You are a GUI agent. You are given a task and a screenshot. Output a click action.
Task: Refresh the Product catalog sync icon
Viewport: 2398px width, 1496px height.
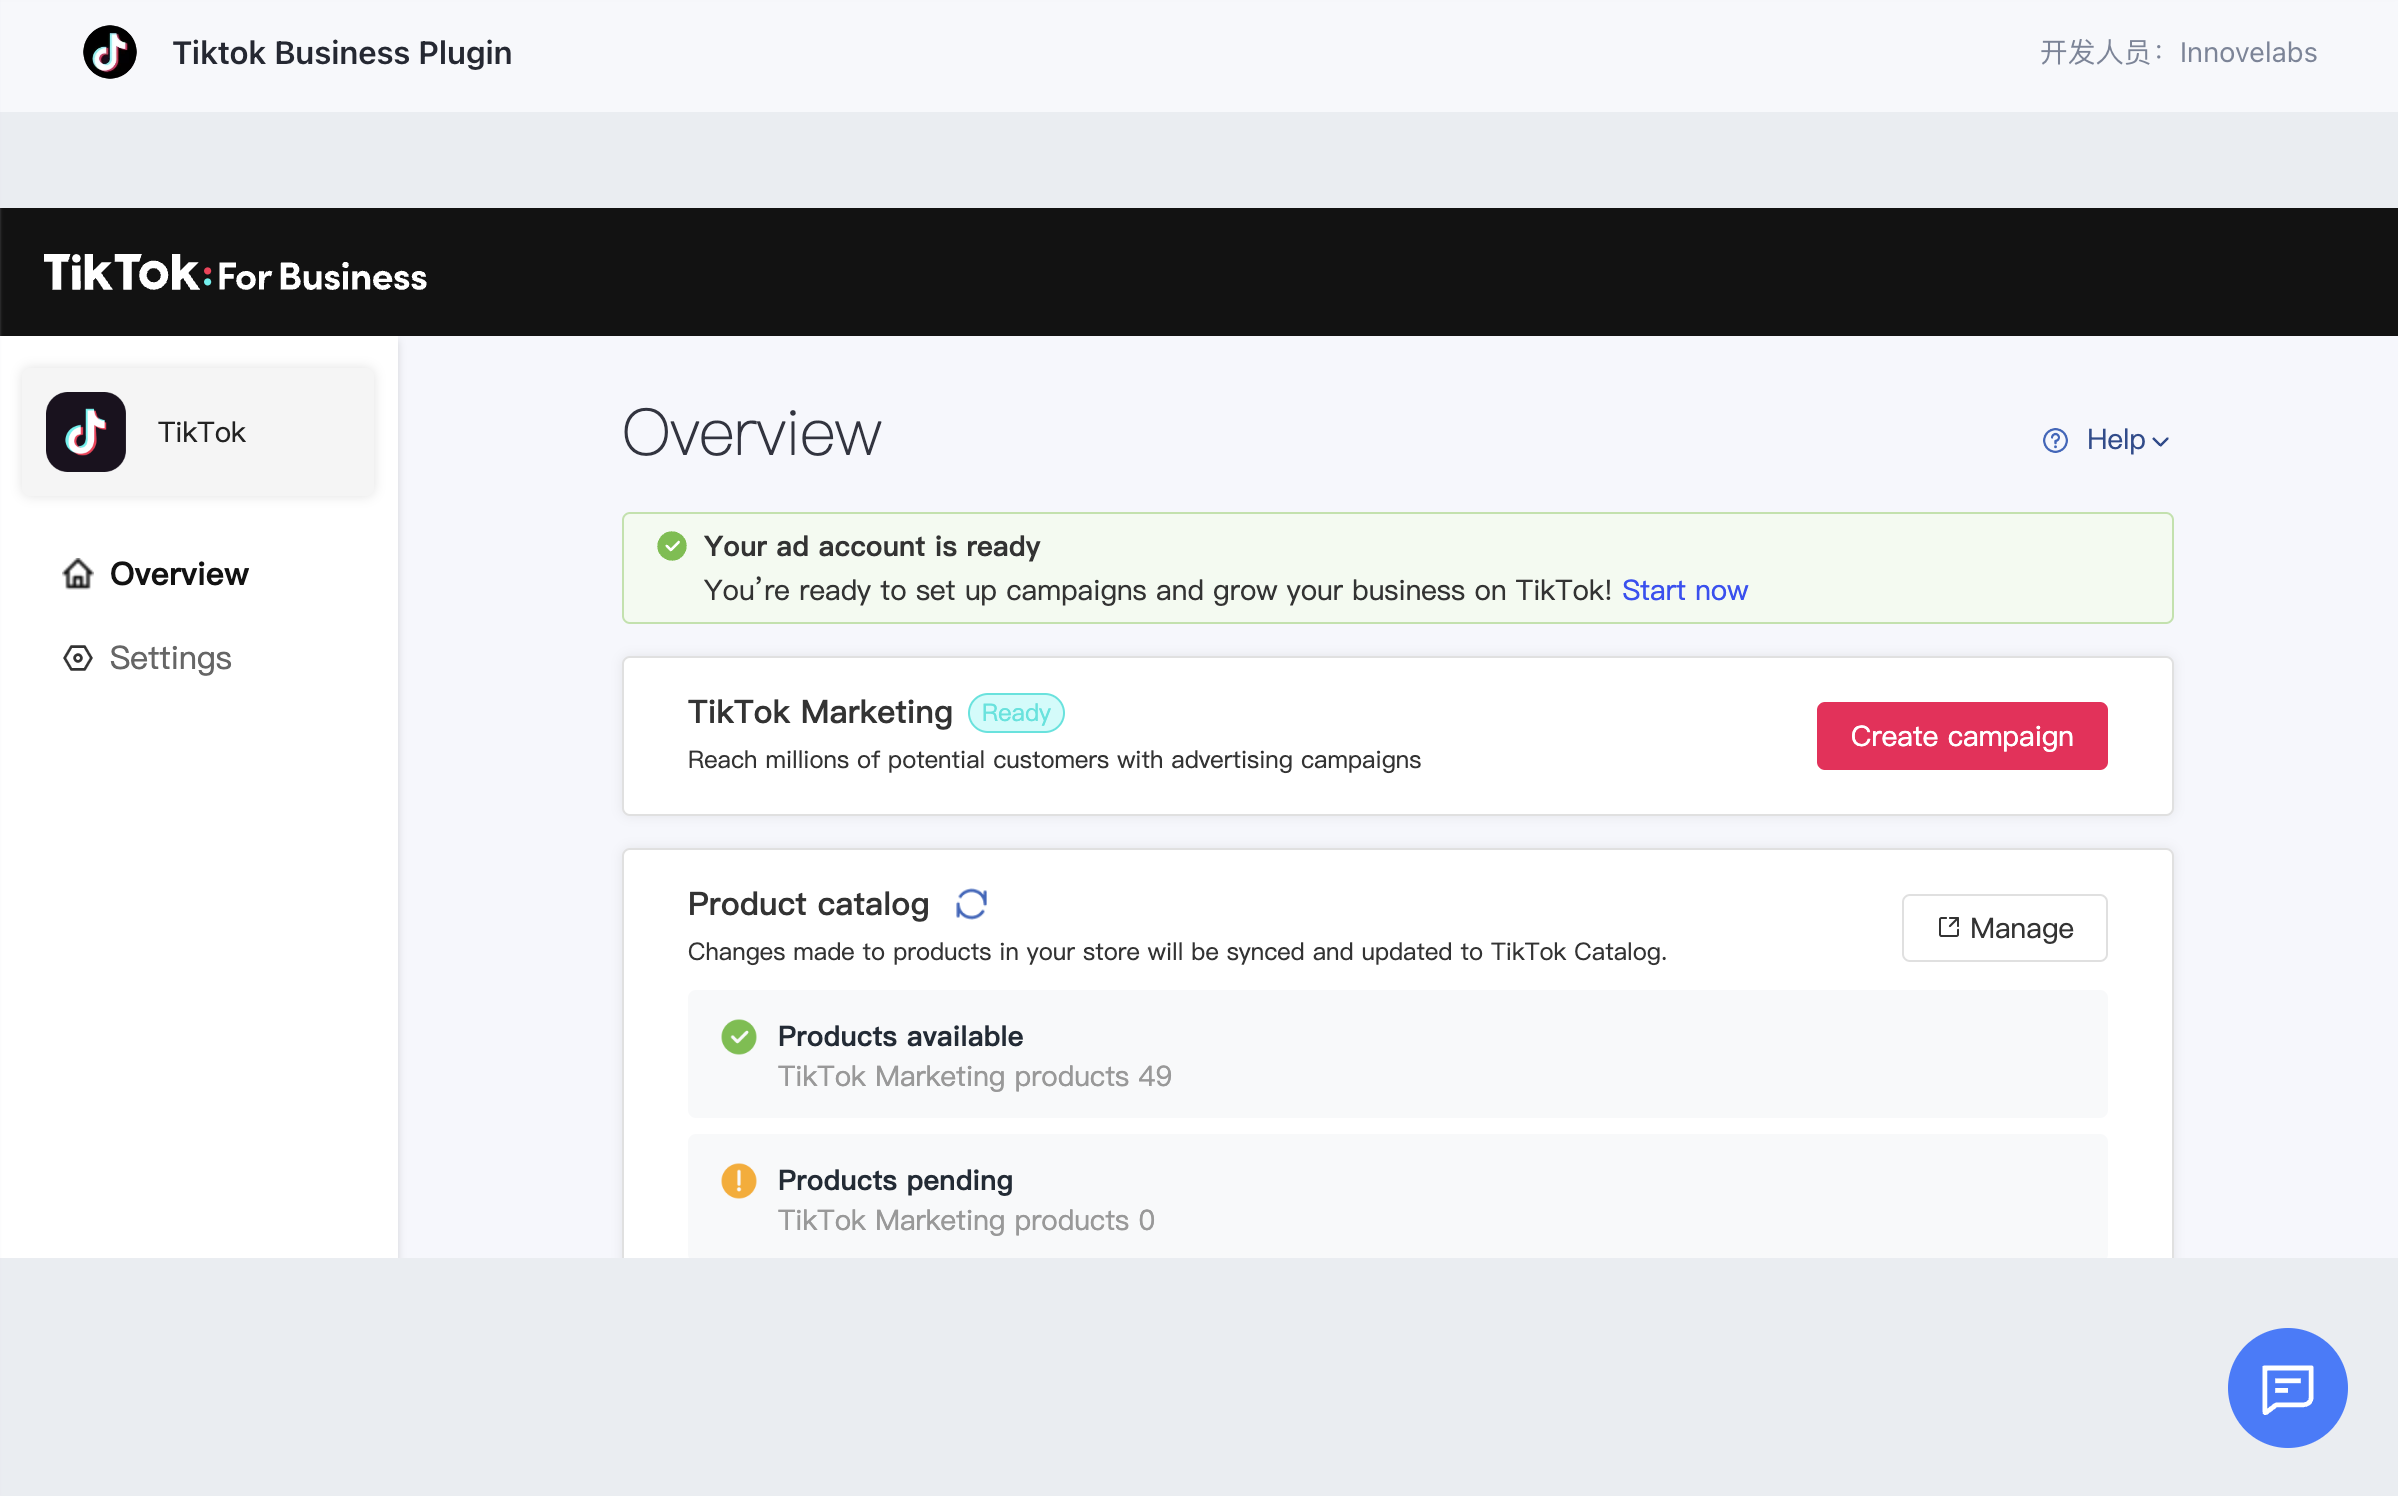tap(971, 904)
